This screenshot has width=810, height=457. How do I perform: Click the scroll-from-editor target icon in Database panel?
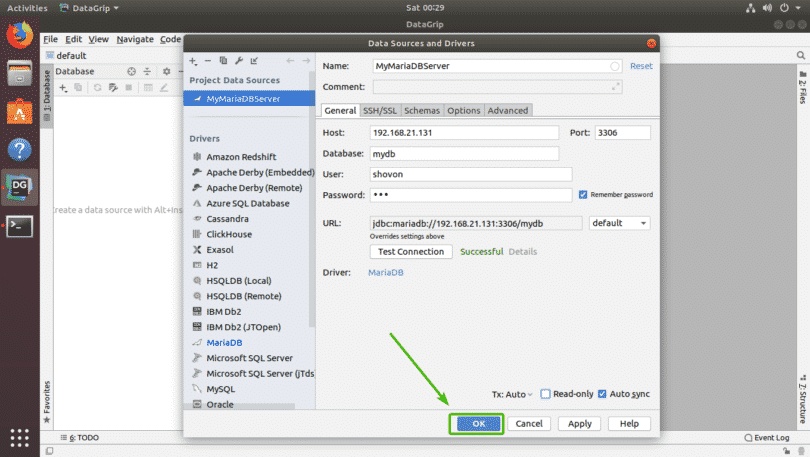point(132,71)
